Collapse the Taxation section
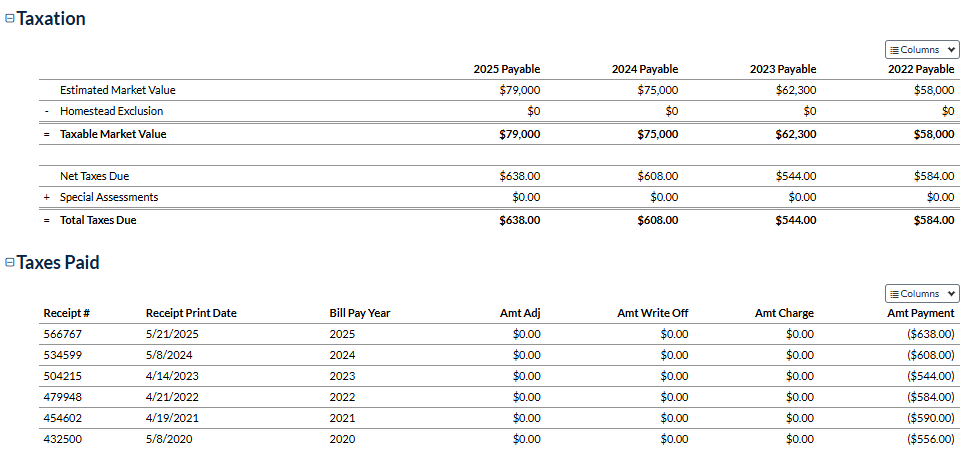 tap(10, 19)
